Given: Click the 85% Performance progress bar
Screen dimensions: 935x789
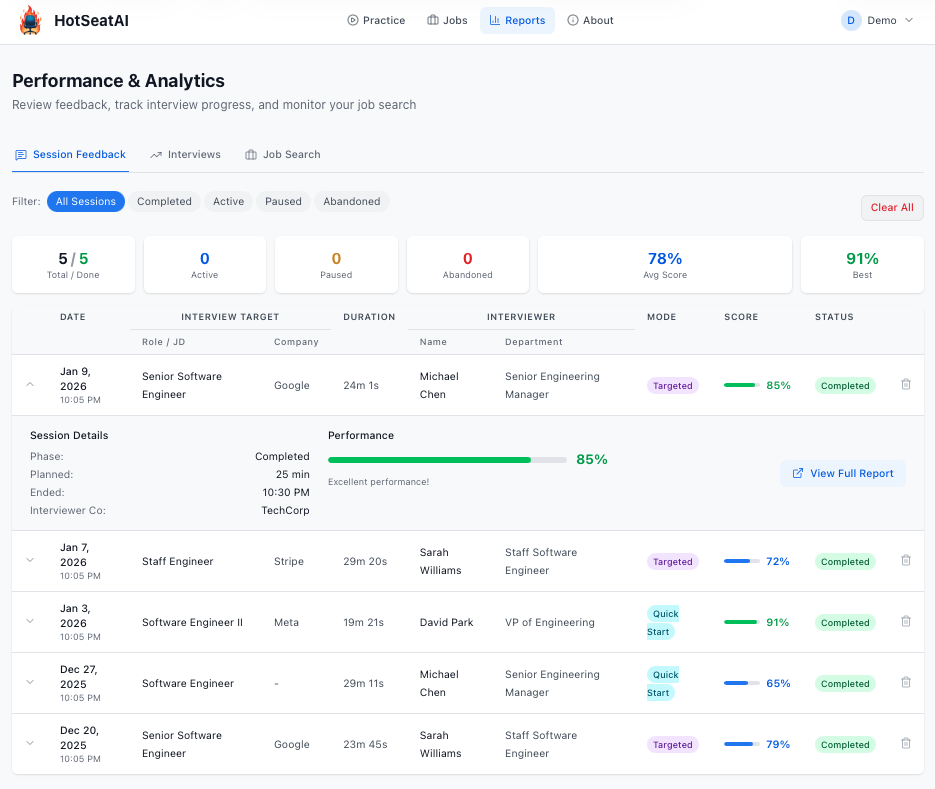Looking at the screenshot, I should point(447,460).
